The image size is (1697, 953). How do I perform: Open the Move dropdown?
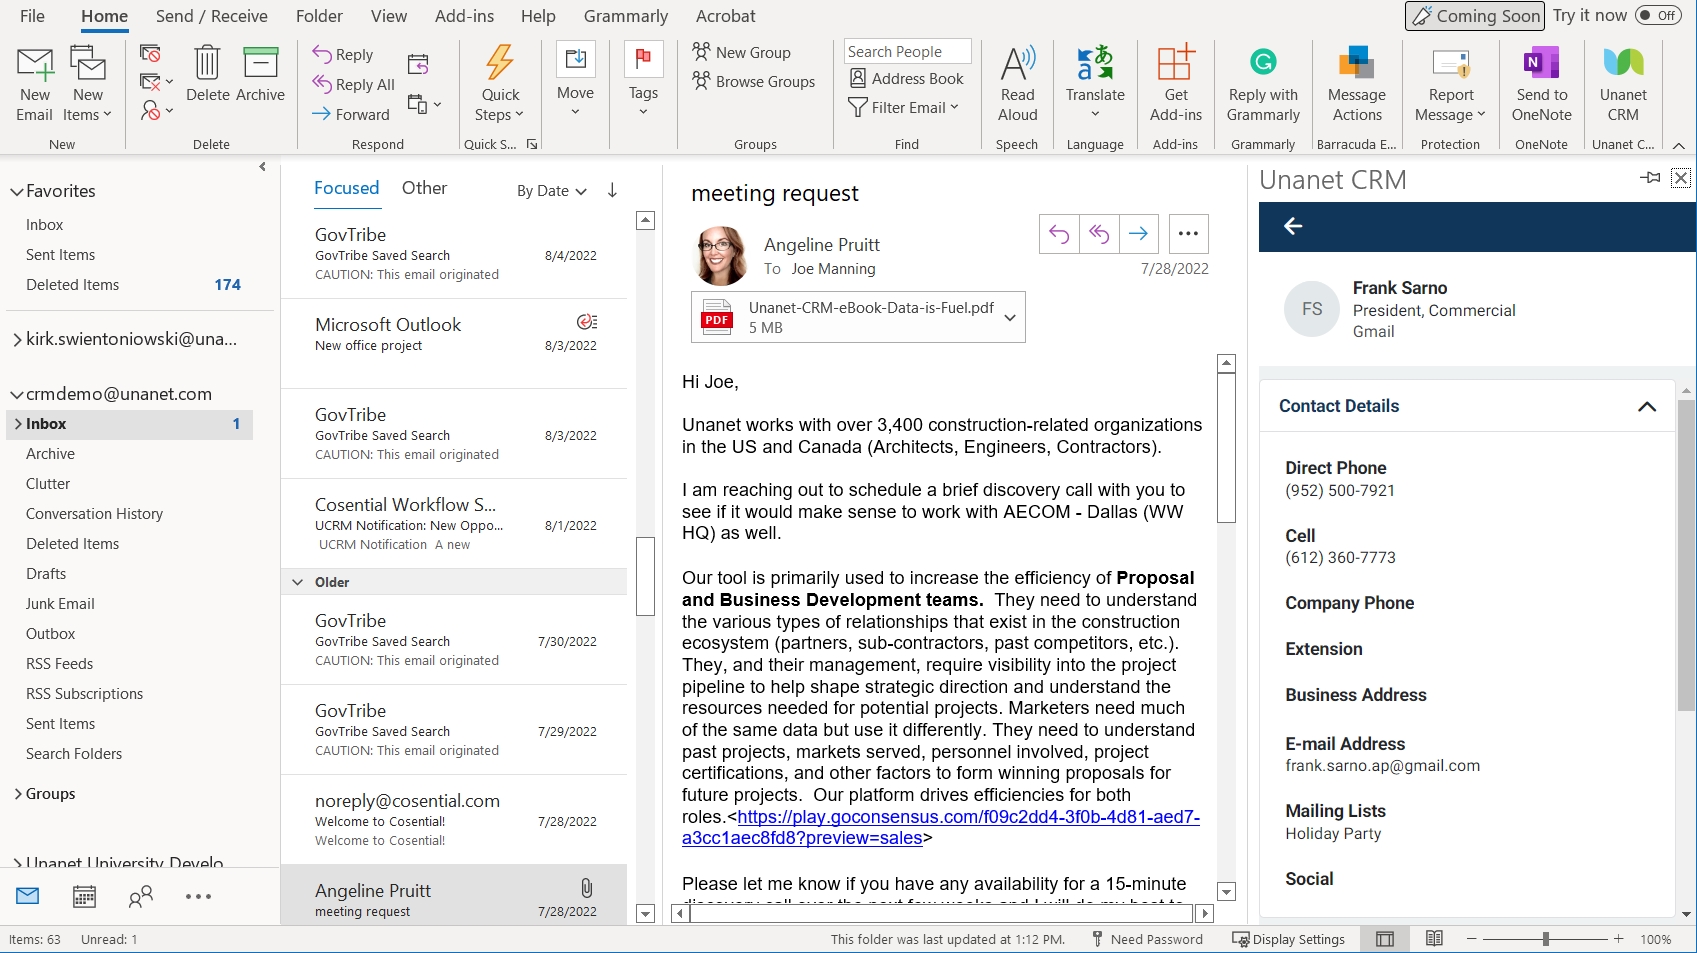tap(575, 80)
